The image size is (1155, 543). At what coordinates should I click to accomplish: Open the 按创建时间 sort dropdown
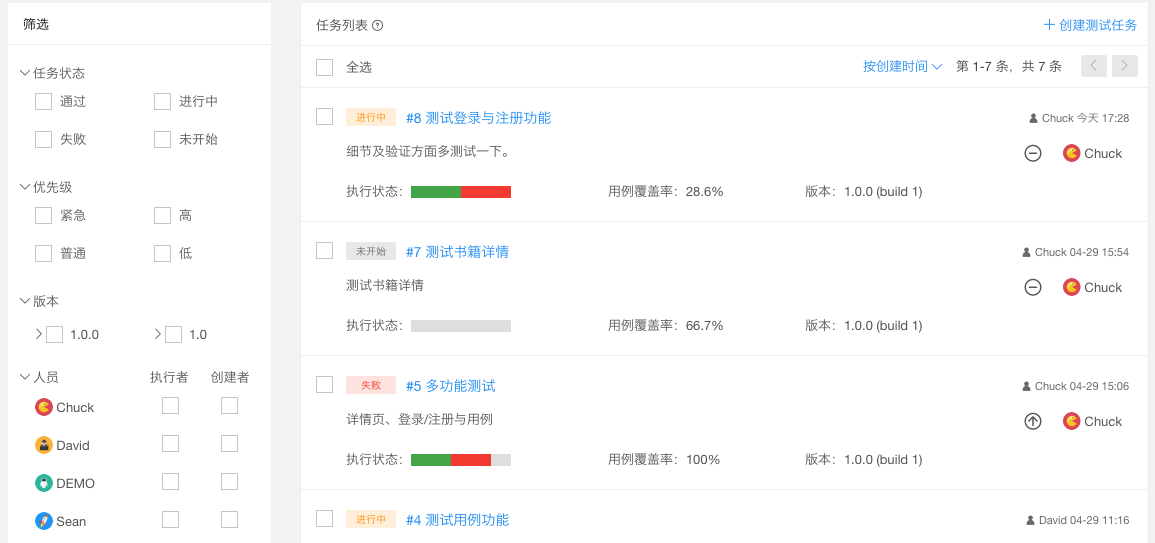(x=902, y=67)
